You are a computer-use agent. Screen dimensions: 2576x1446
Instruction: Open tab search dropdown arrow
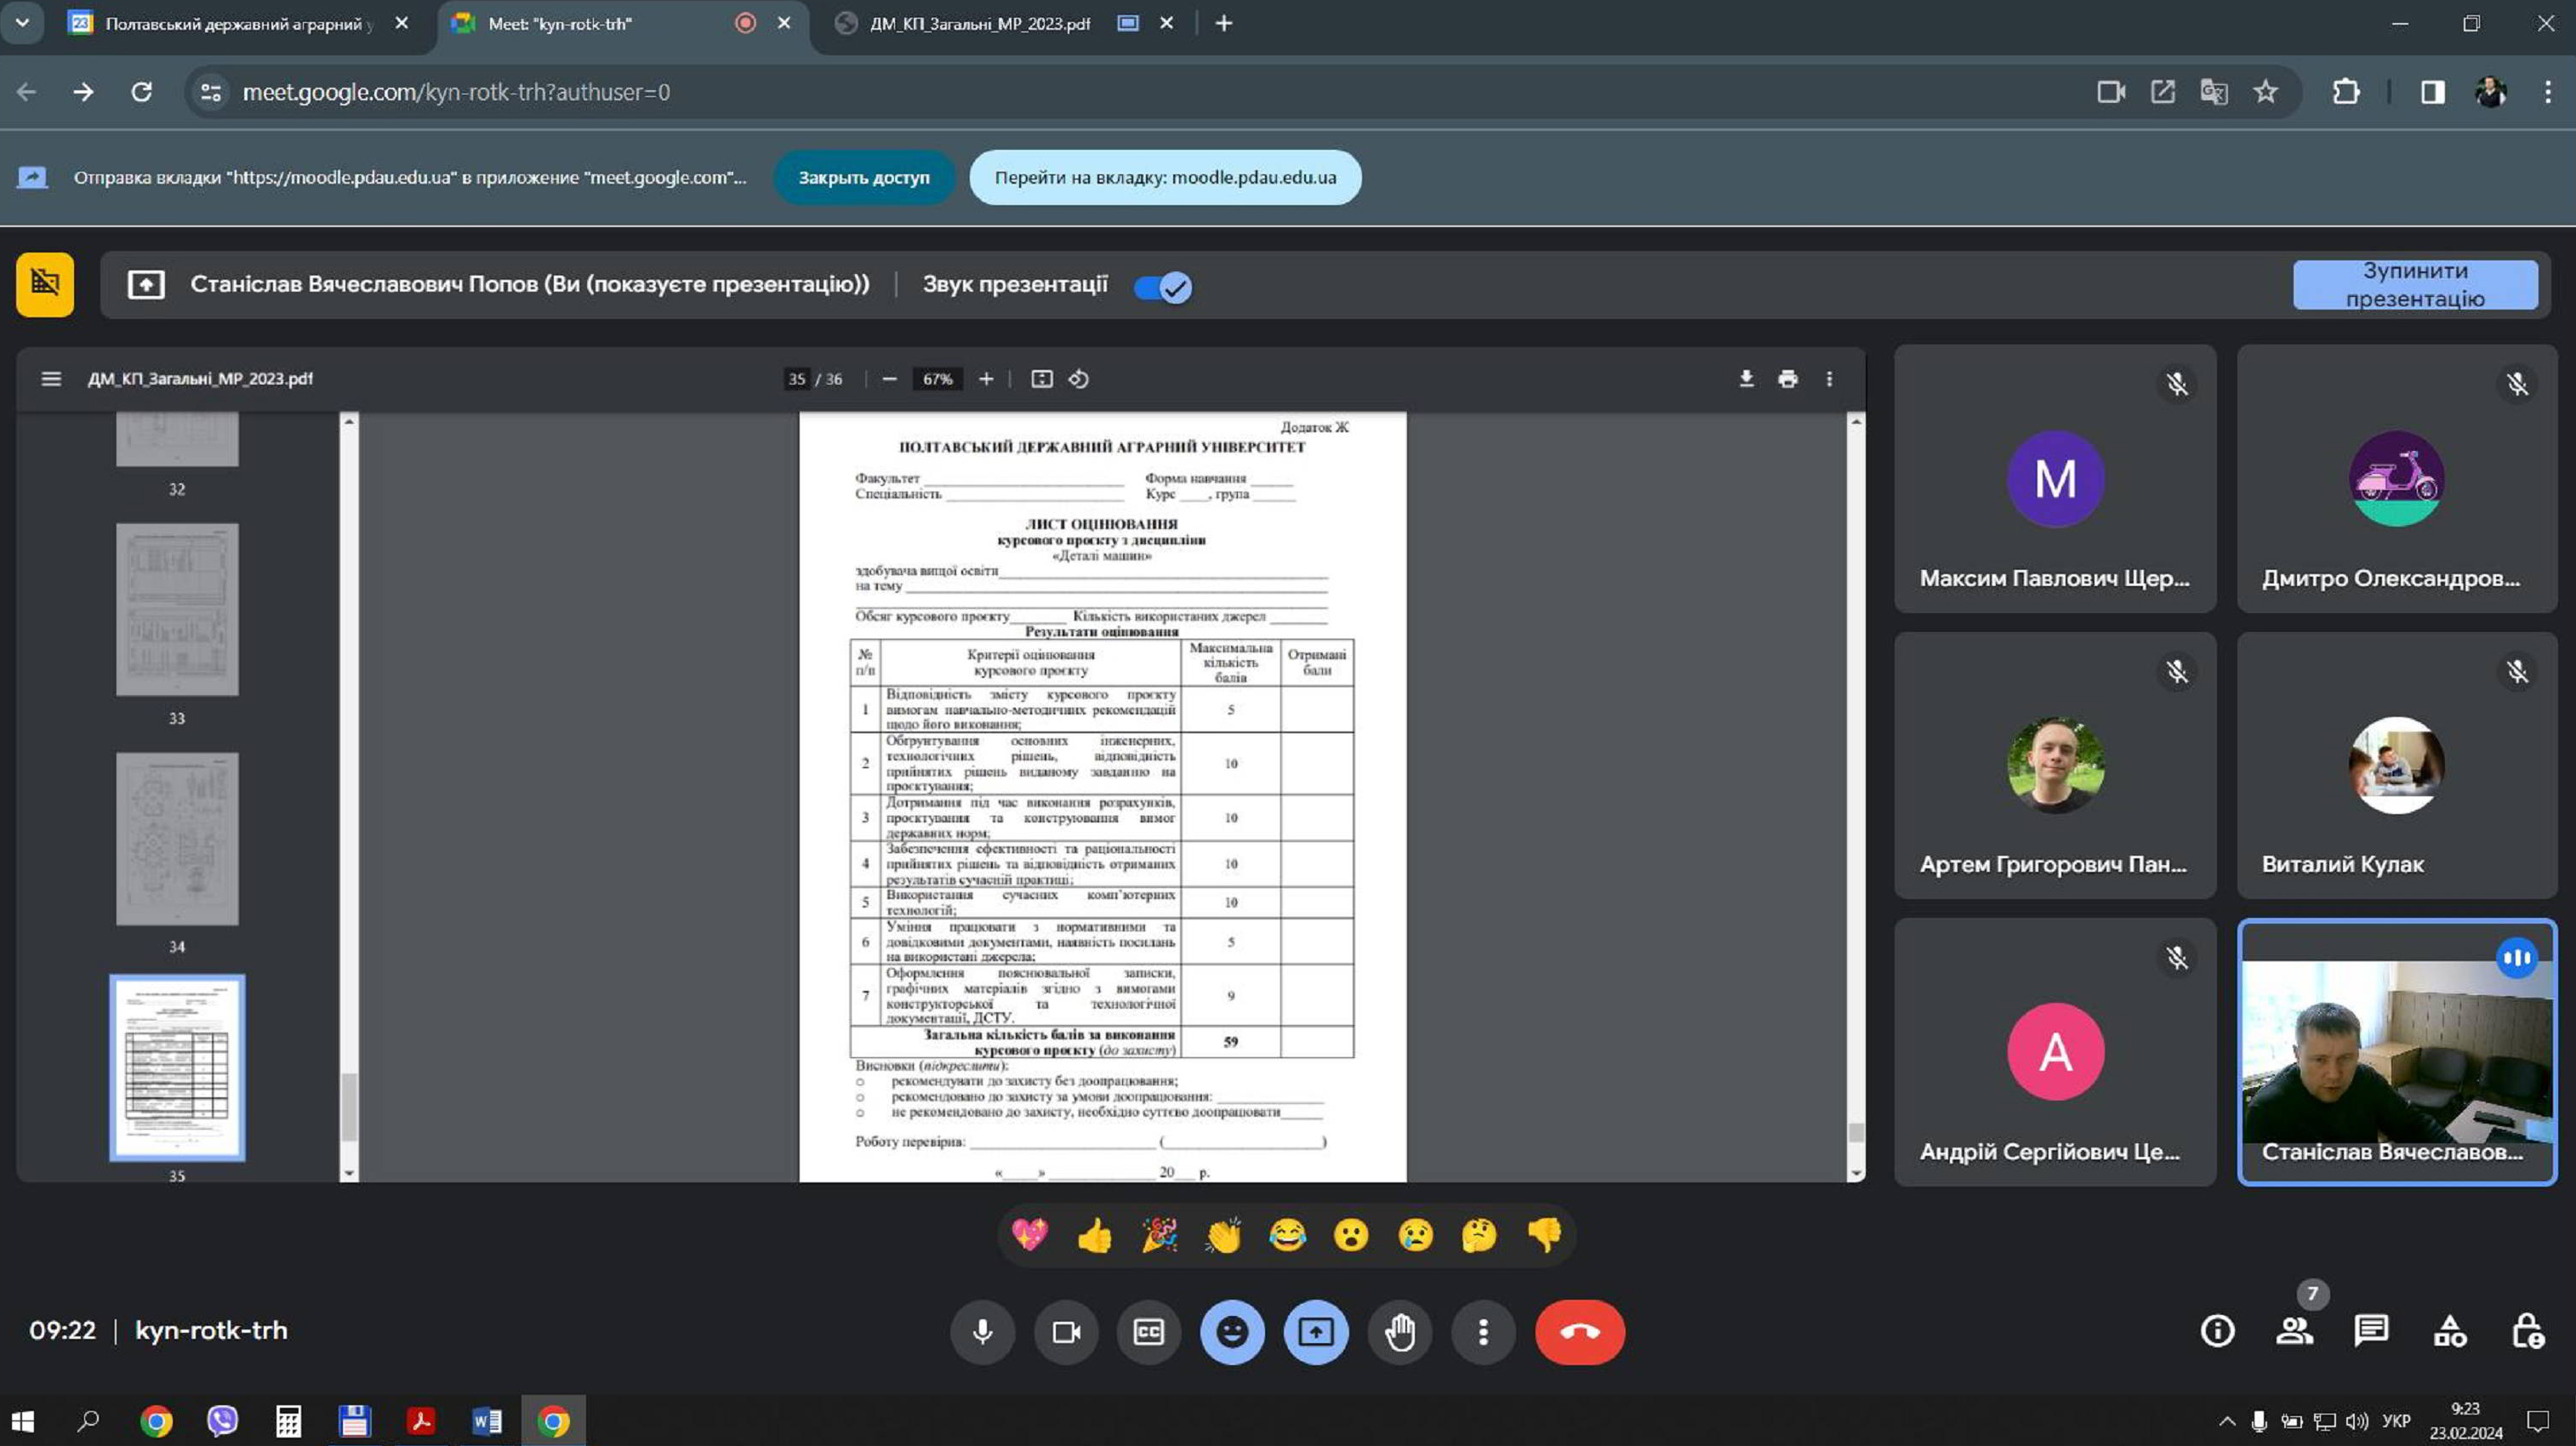22,22
